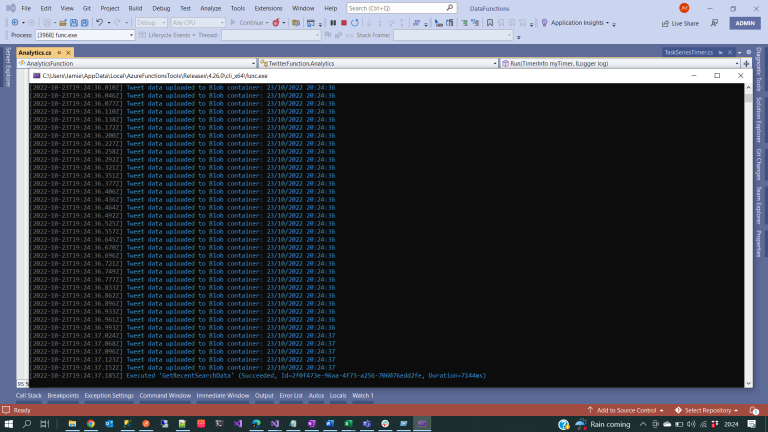Expand the Application Insights dropdown arrow
The width and height of the screenshot is (768, 432).
coord(607,23)
